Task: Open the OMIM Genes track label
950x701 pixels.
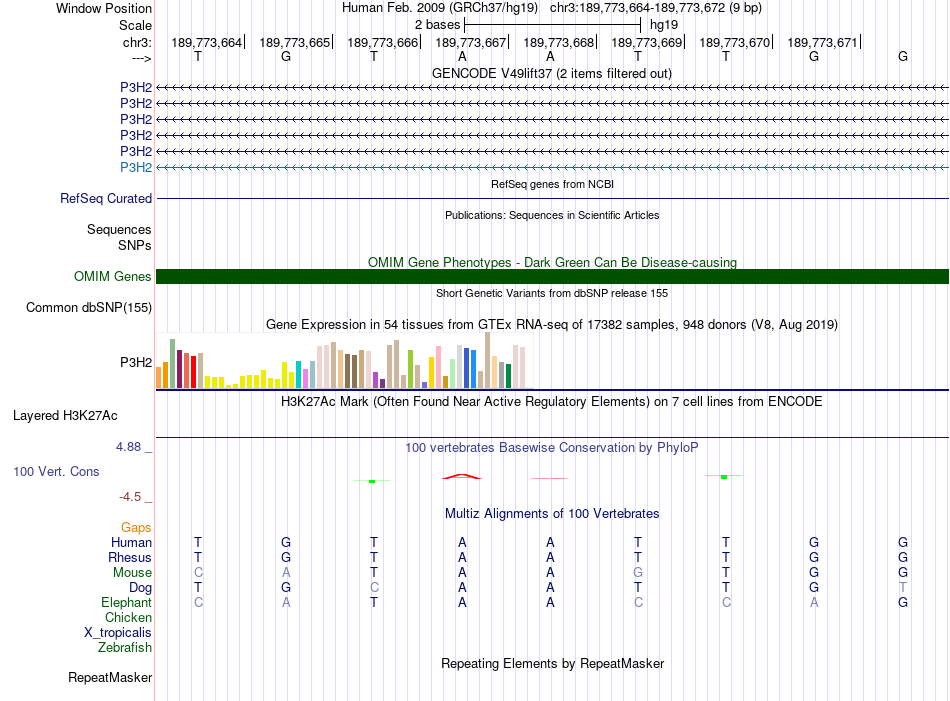Action: pyautogui.click(x=113, y=277)
